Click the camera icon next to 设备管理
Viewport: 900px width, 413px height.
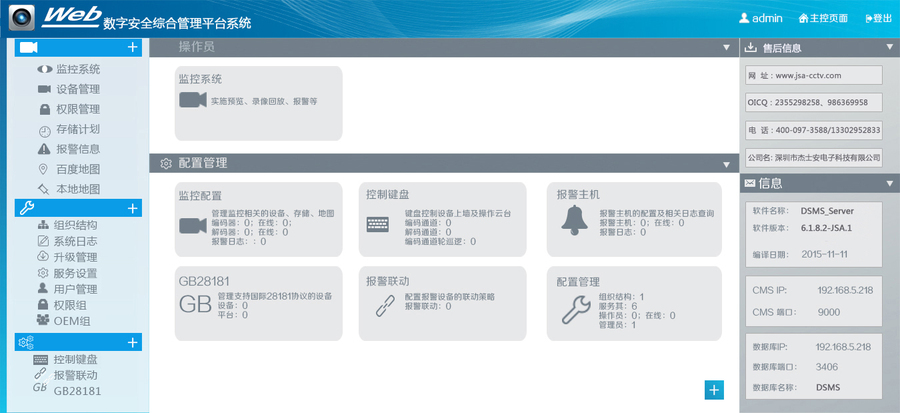click(x=45, y=89)
